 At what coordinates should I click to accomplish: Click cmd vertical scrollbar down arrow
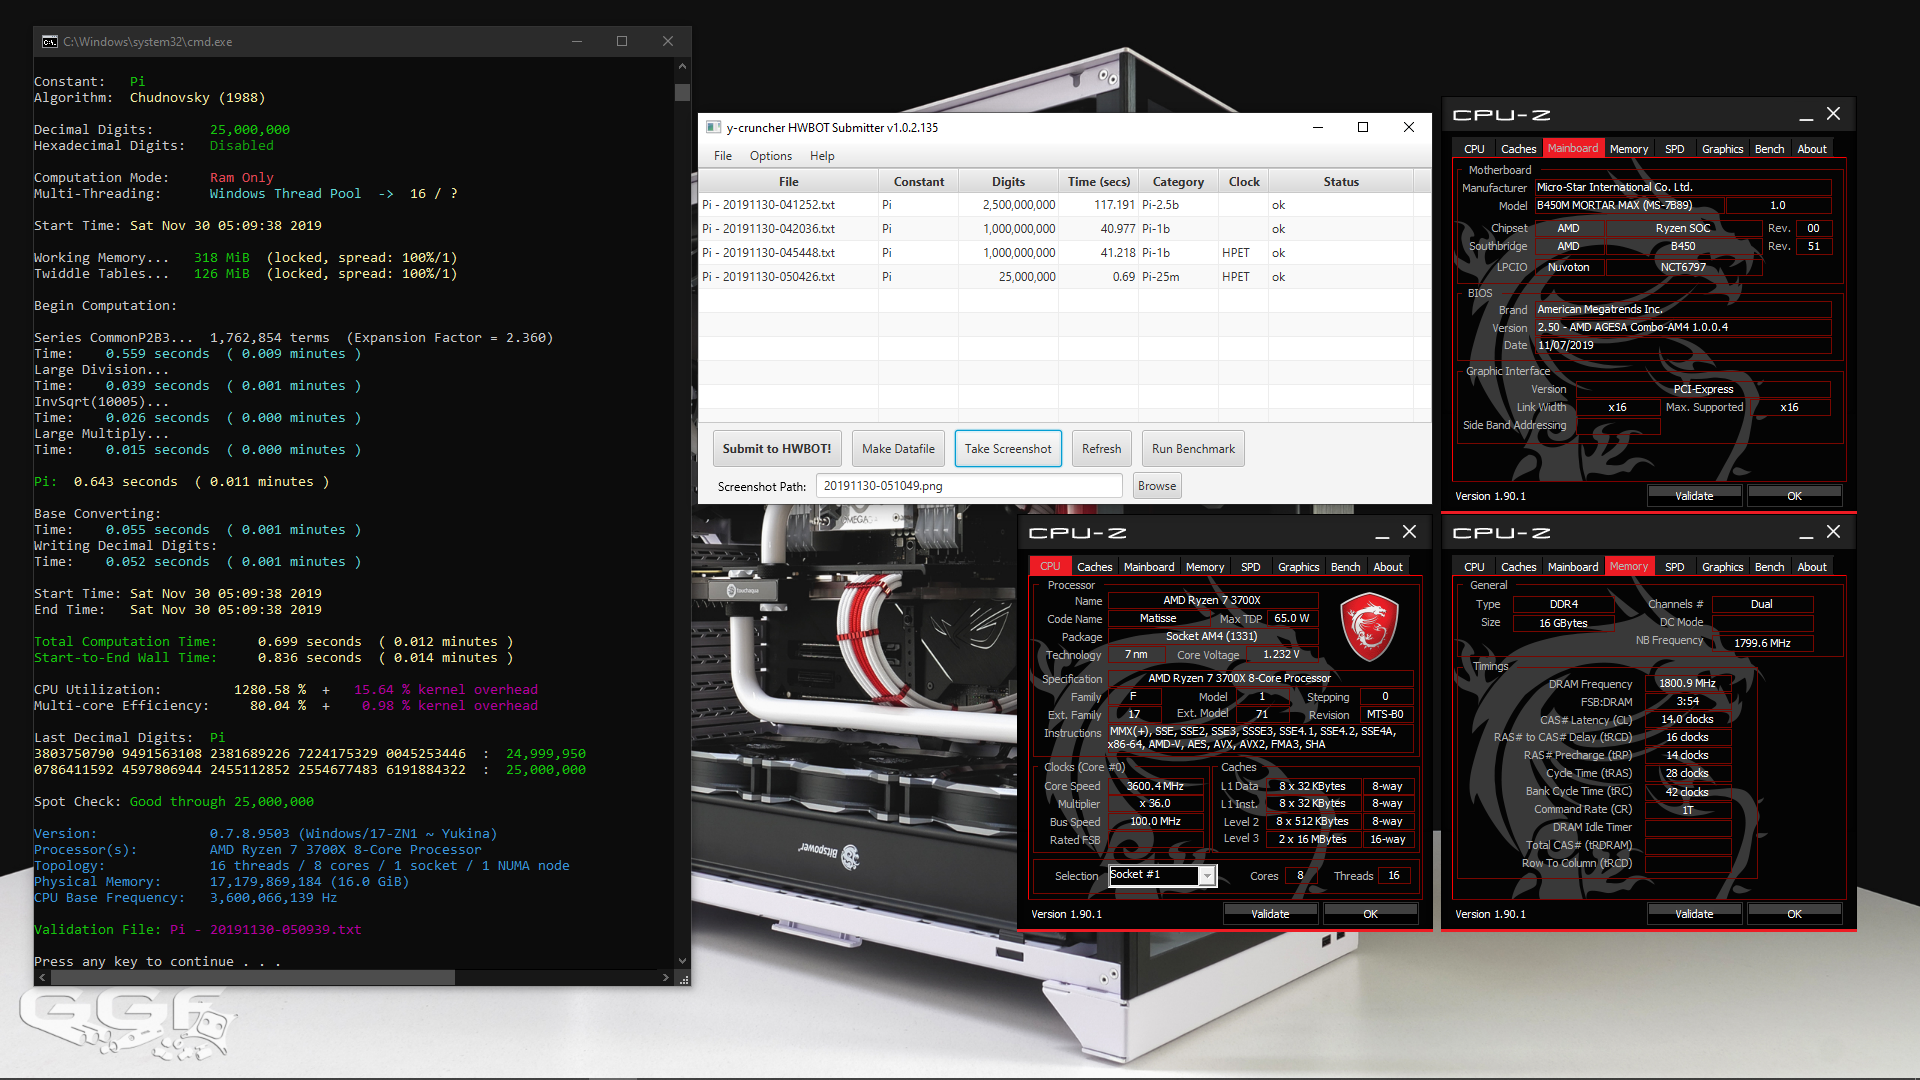682,961
